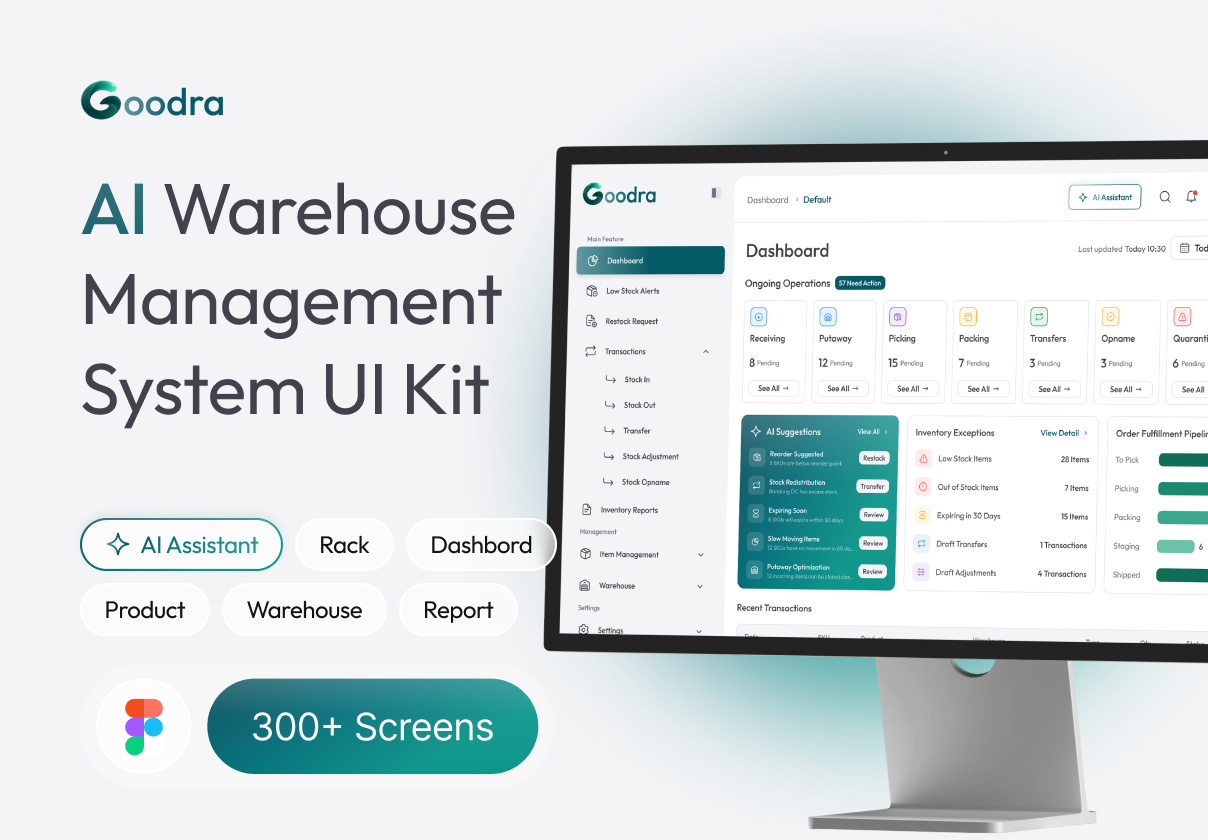
Task: Expand the Settings submenu chevron
Action: click(x=698, y=631)
